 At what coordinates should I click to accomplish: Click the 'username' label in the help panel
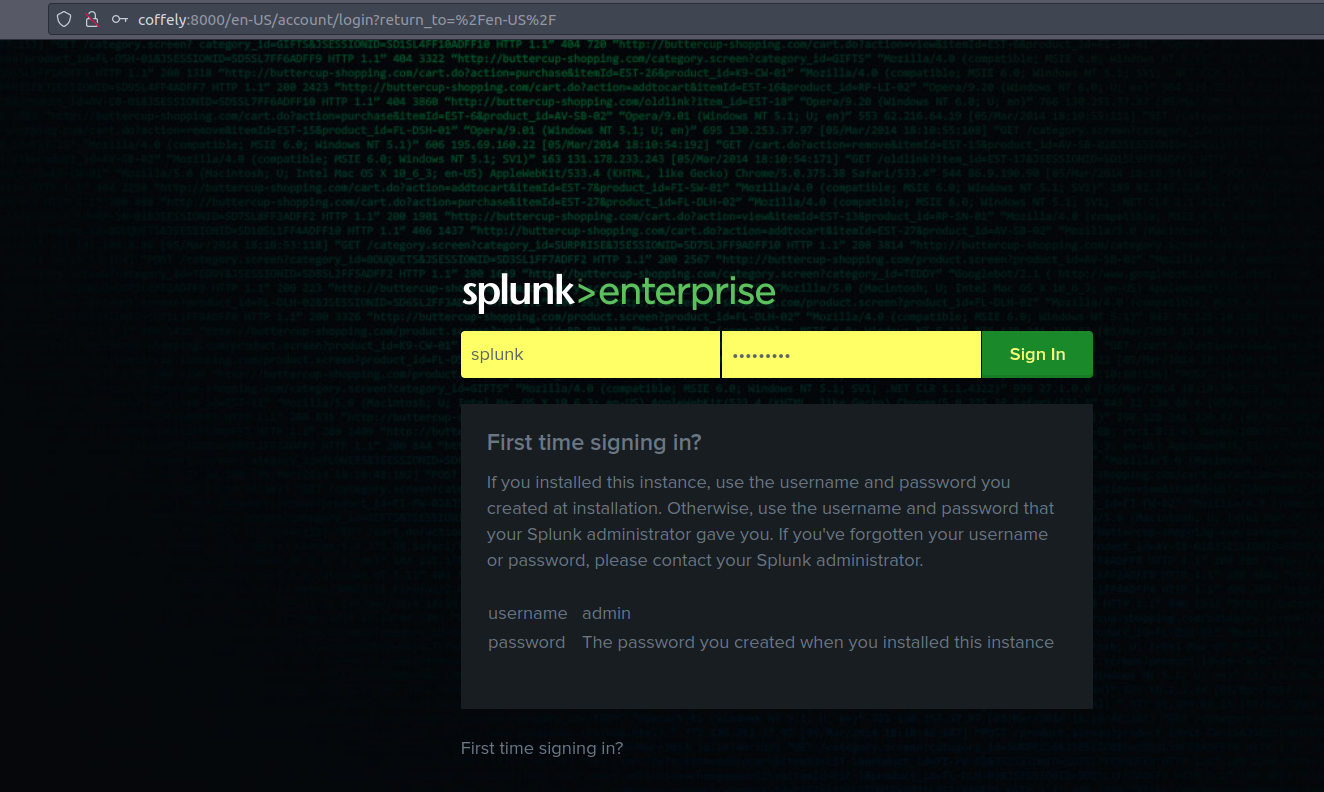click(528, 613)
